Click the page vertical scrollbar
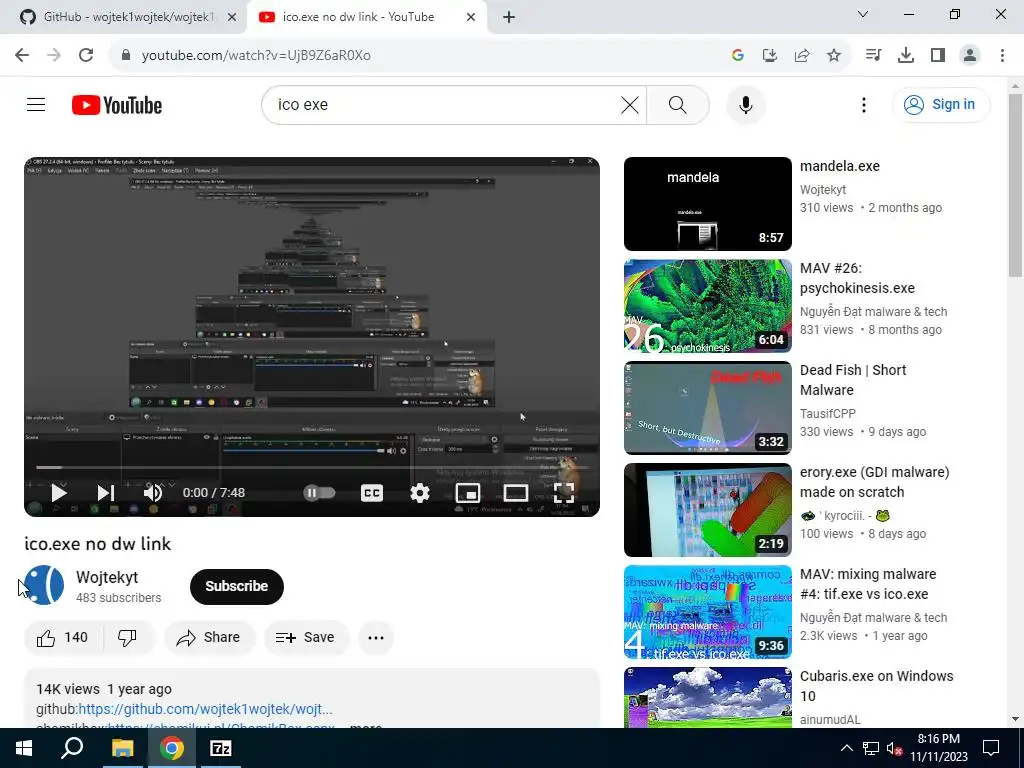 pos(1015,183)
